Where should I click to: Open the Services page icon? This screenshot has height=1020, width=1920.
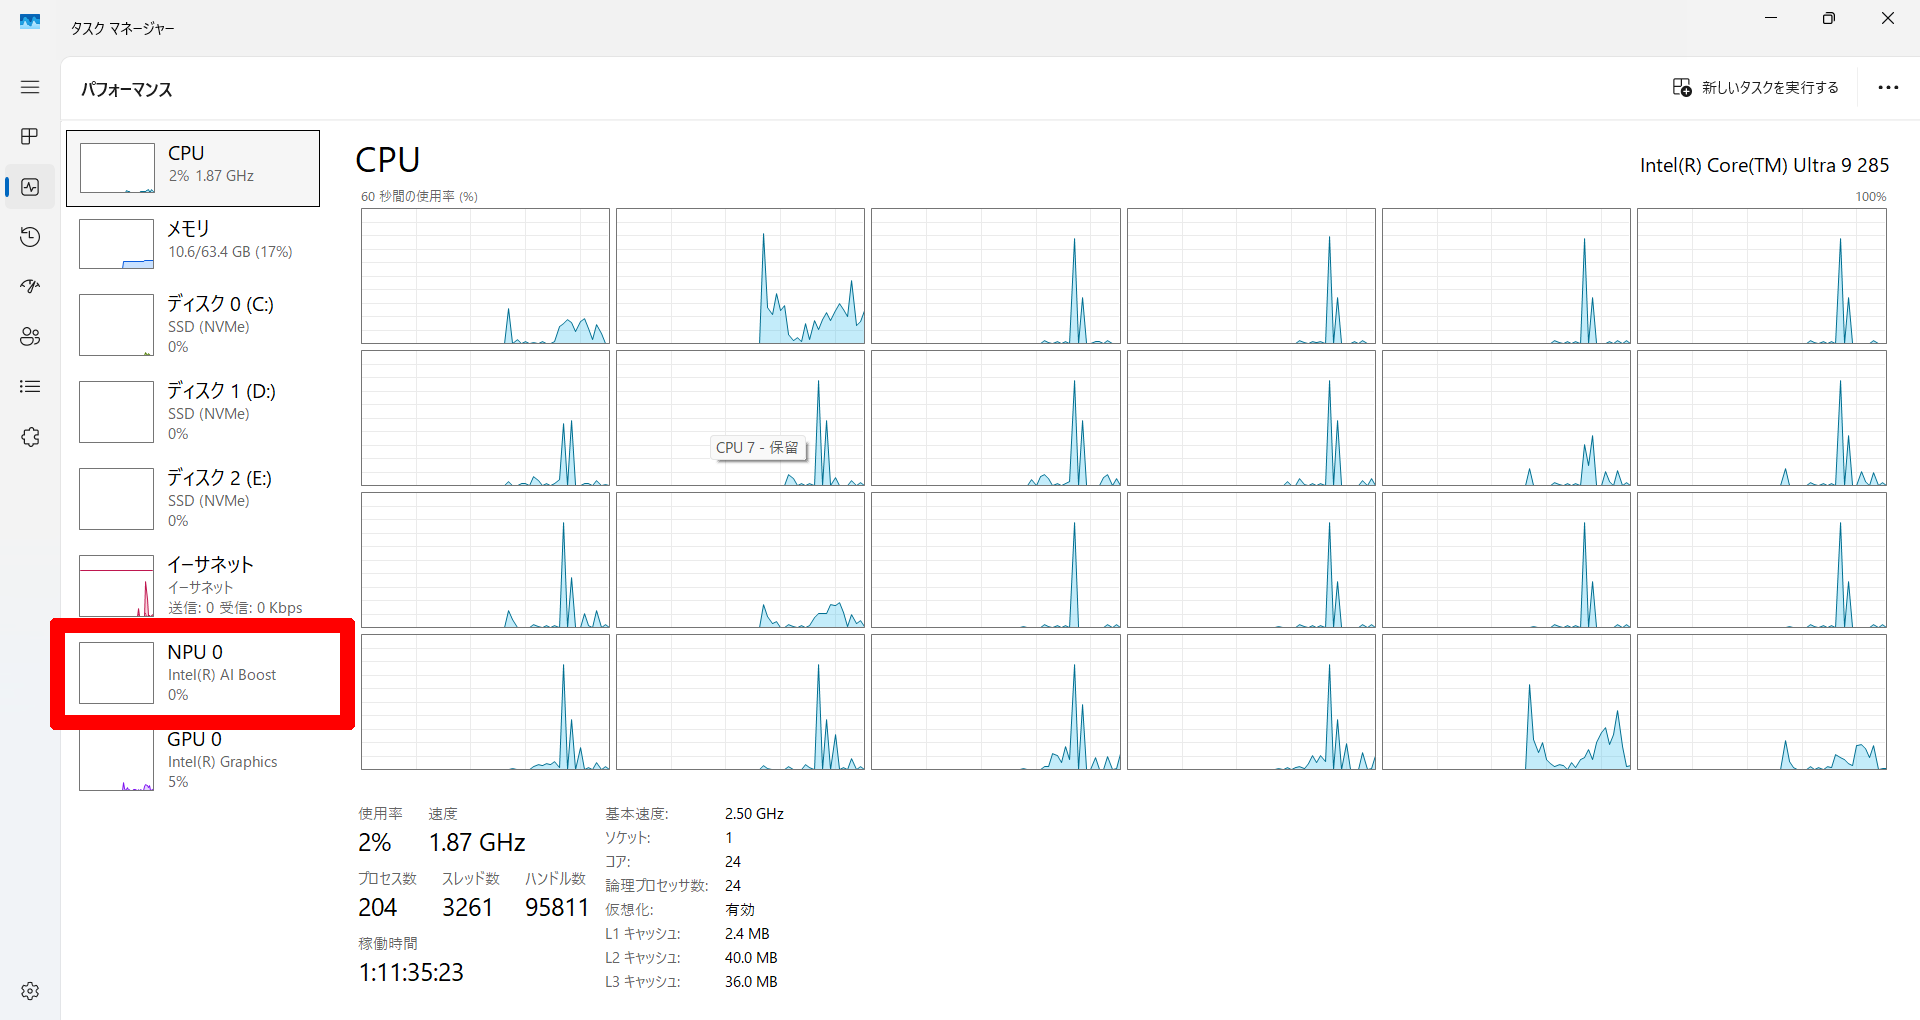pos(30,437)
